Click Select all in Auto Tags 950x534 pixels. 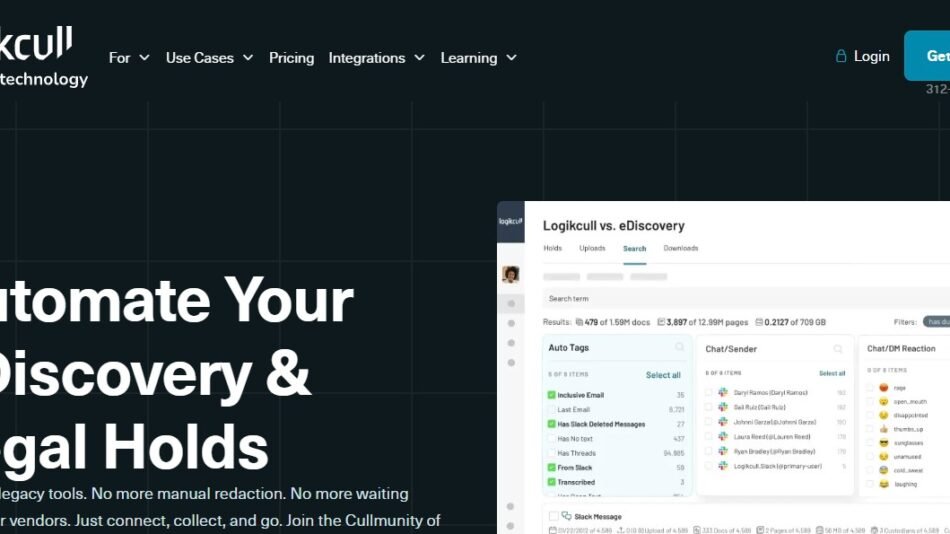click(x=663, y=375)
